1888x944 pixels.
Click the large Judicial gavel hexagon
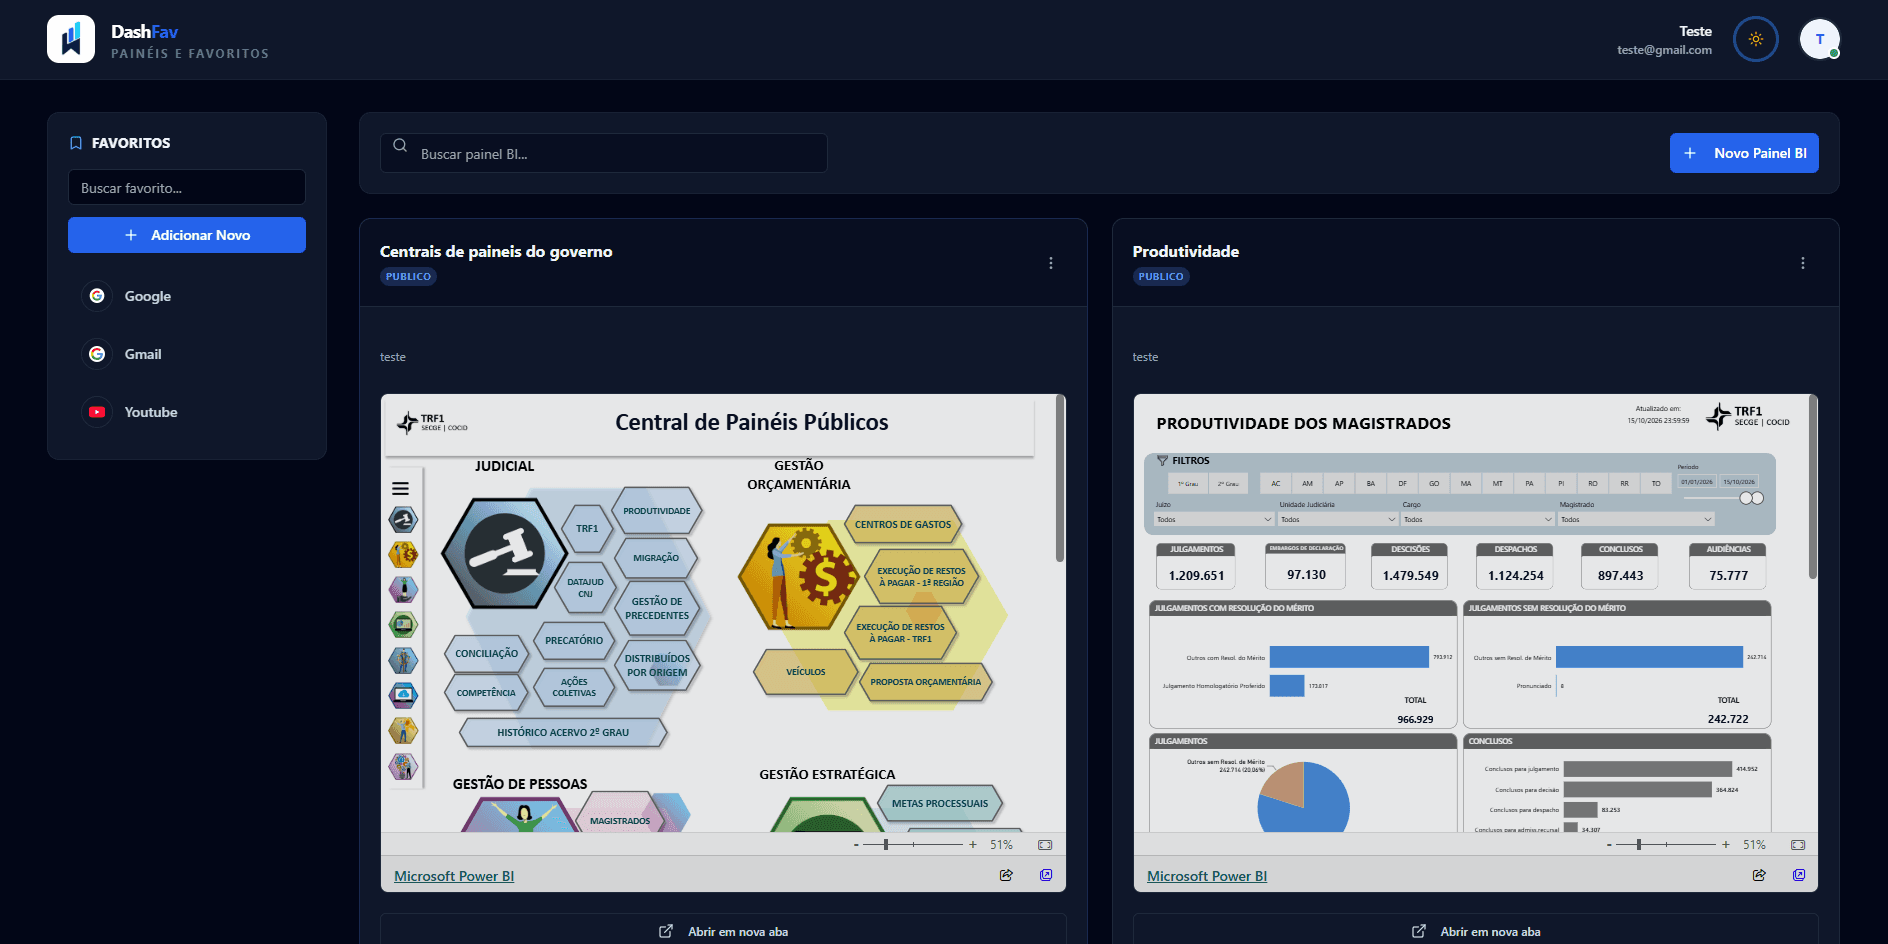[x=505, y=553]
